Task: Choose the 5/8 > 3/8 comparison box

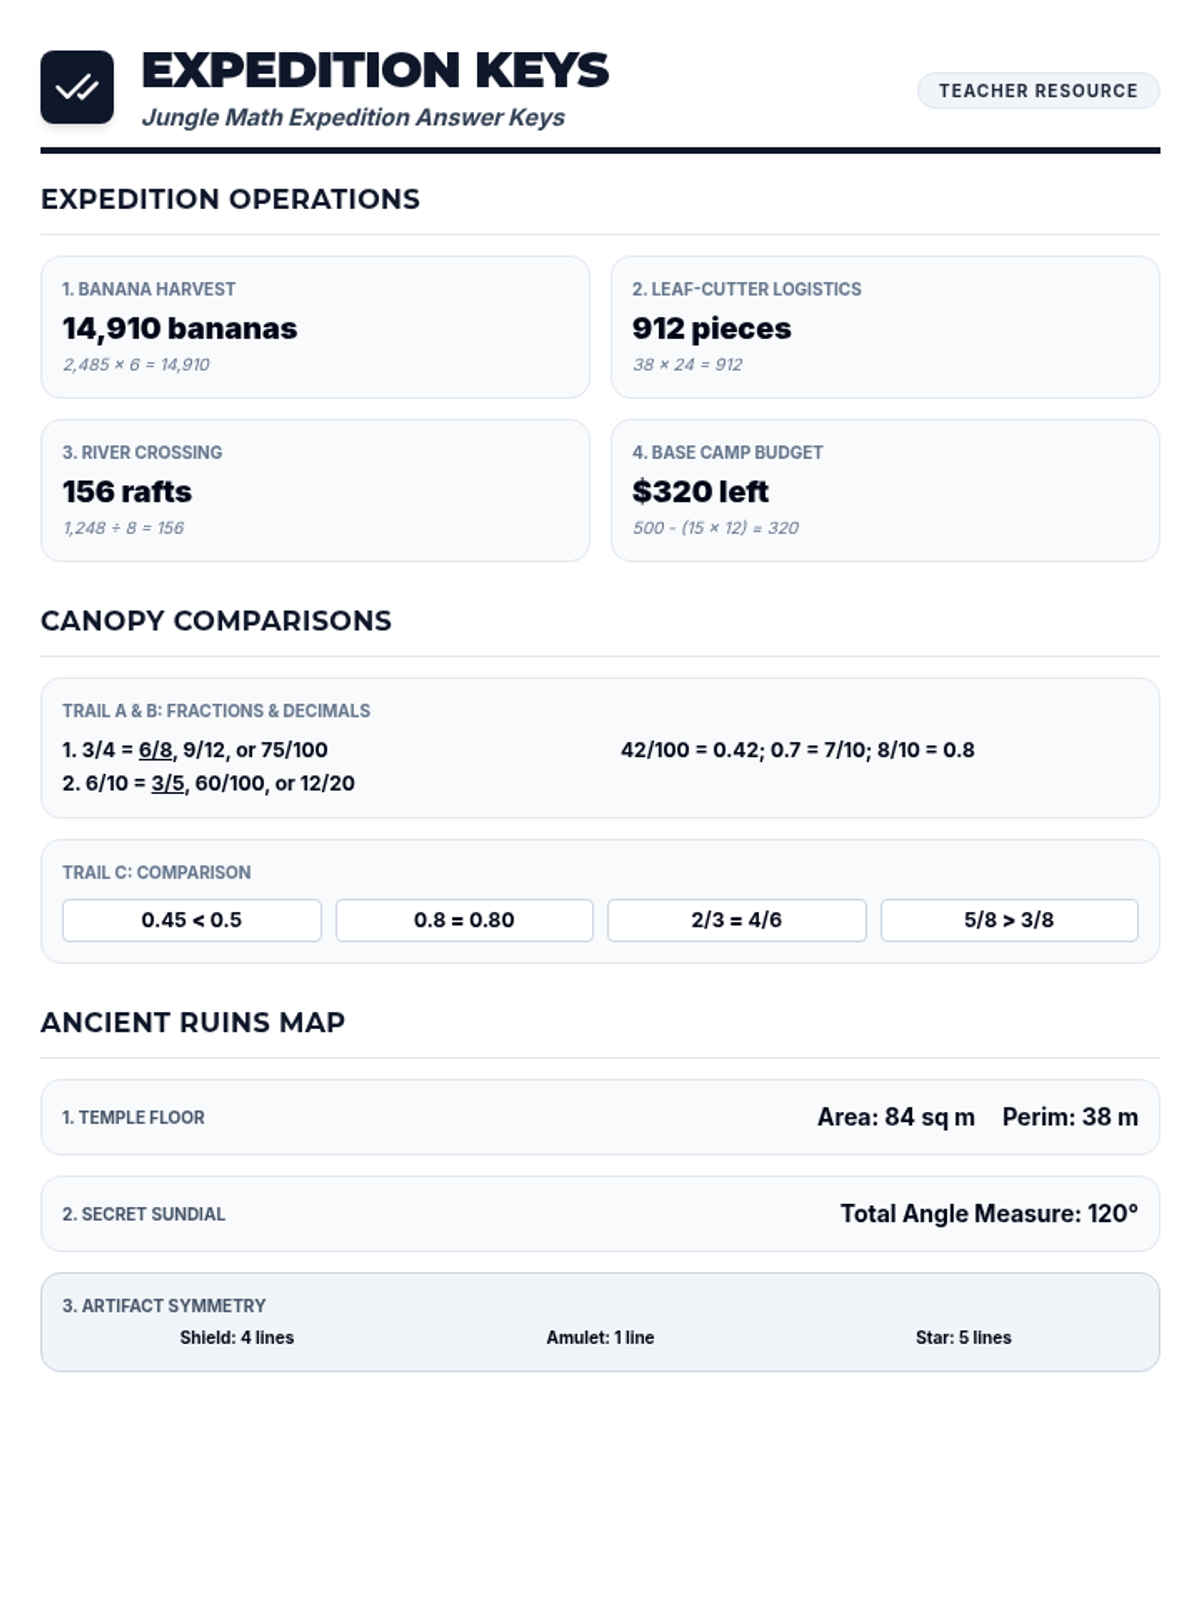Action: [1009, 920]
